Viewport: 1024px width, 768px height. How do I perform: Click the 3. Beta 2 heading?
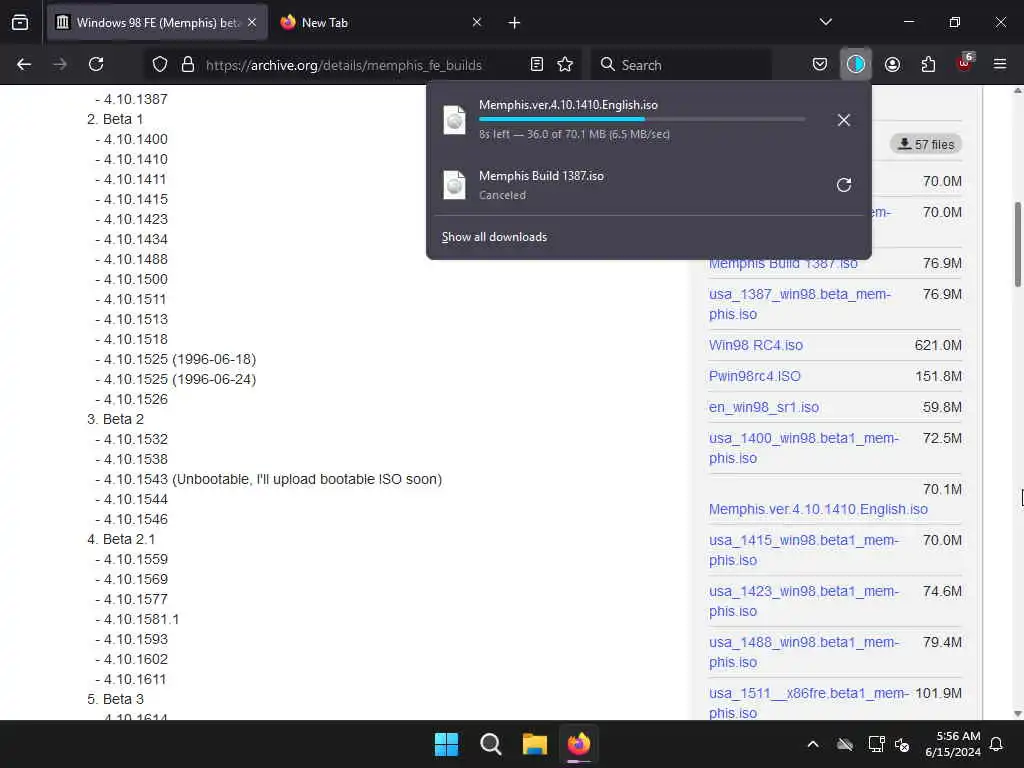click(116, 419)
